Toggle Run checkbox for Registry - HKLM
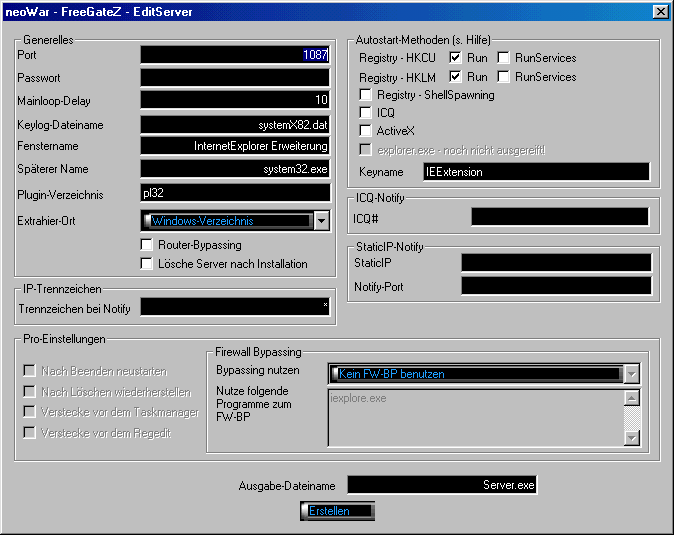 pos(456,76)
